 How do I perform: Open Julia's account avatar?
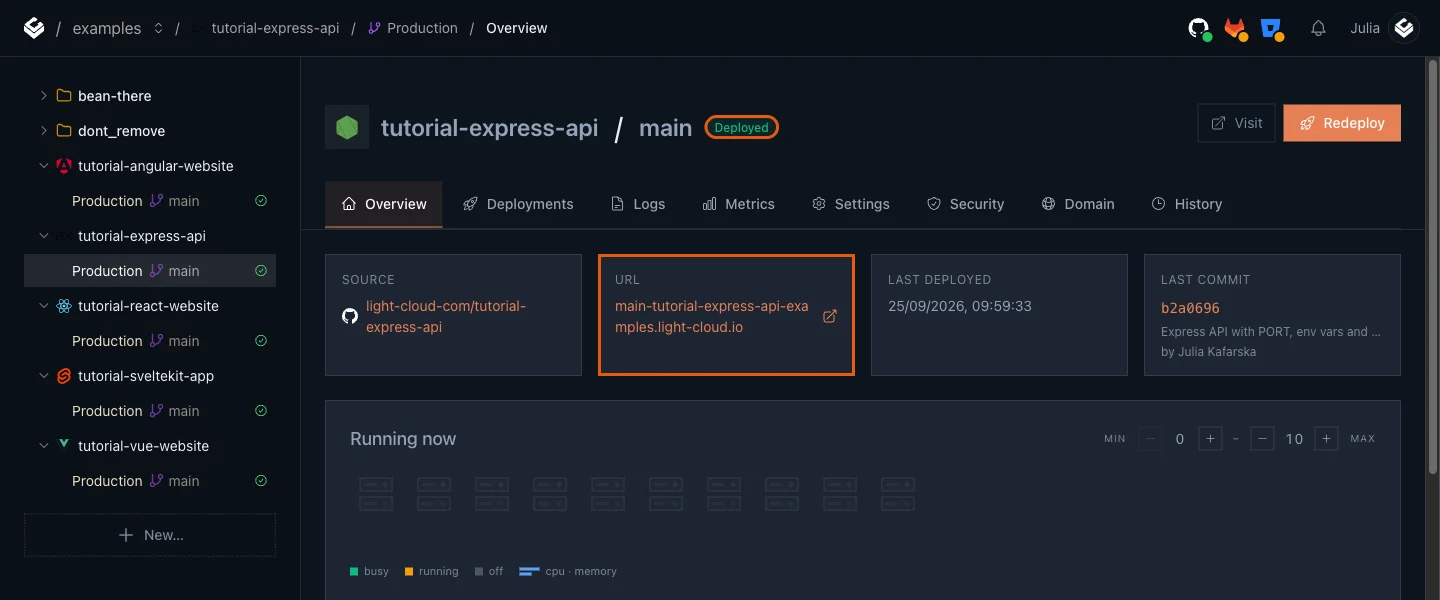pos(1405,28)
